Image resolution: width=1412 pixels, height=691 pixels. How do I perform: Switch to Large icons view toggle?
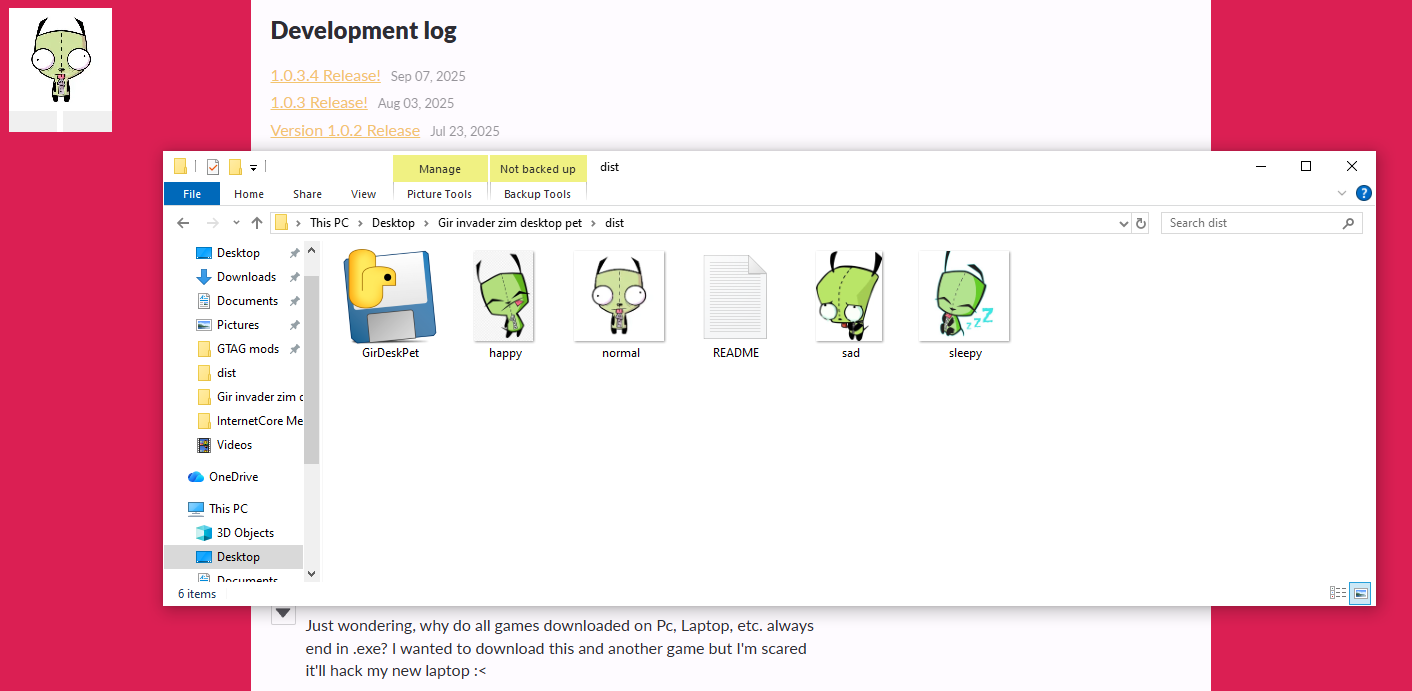(x=1360, y=593)
